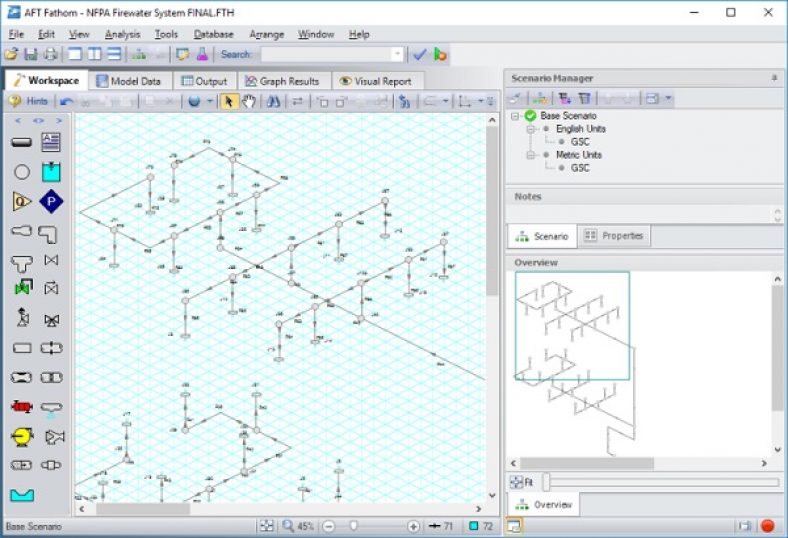Open the Properties panel tab
The image size is (788, 538).
coord(615,236)
